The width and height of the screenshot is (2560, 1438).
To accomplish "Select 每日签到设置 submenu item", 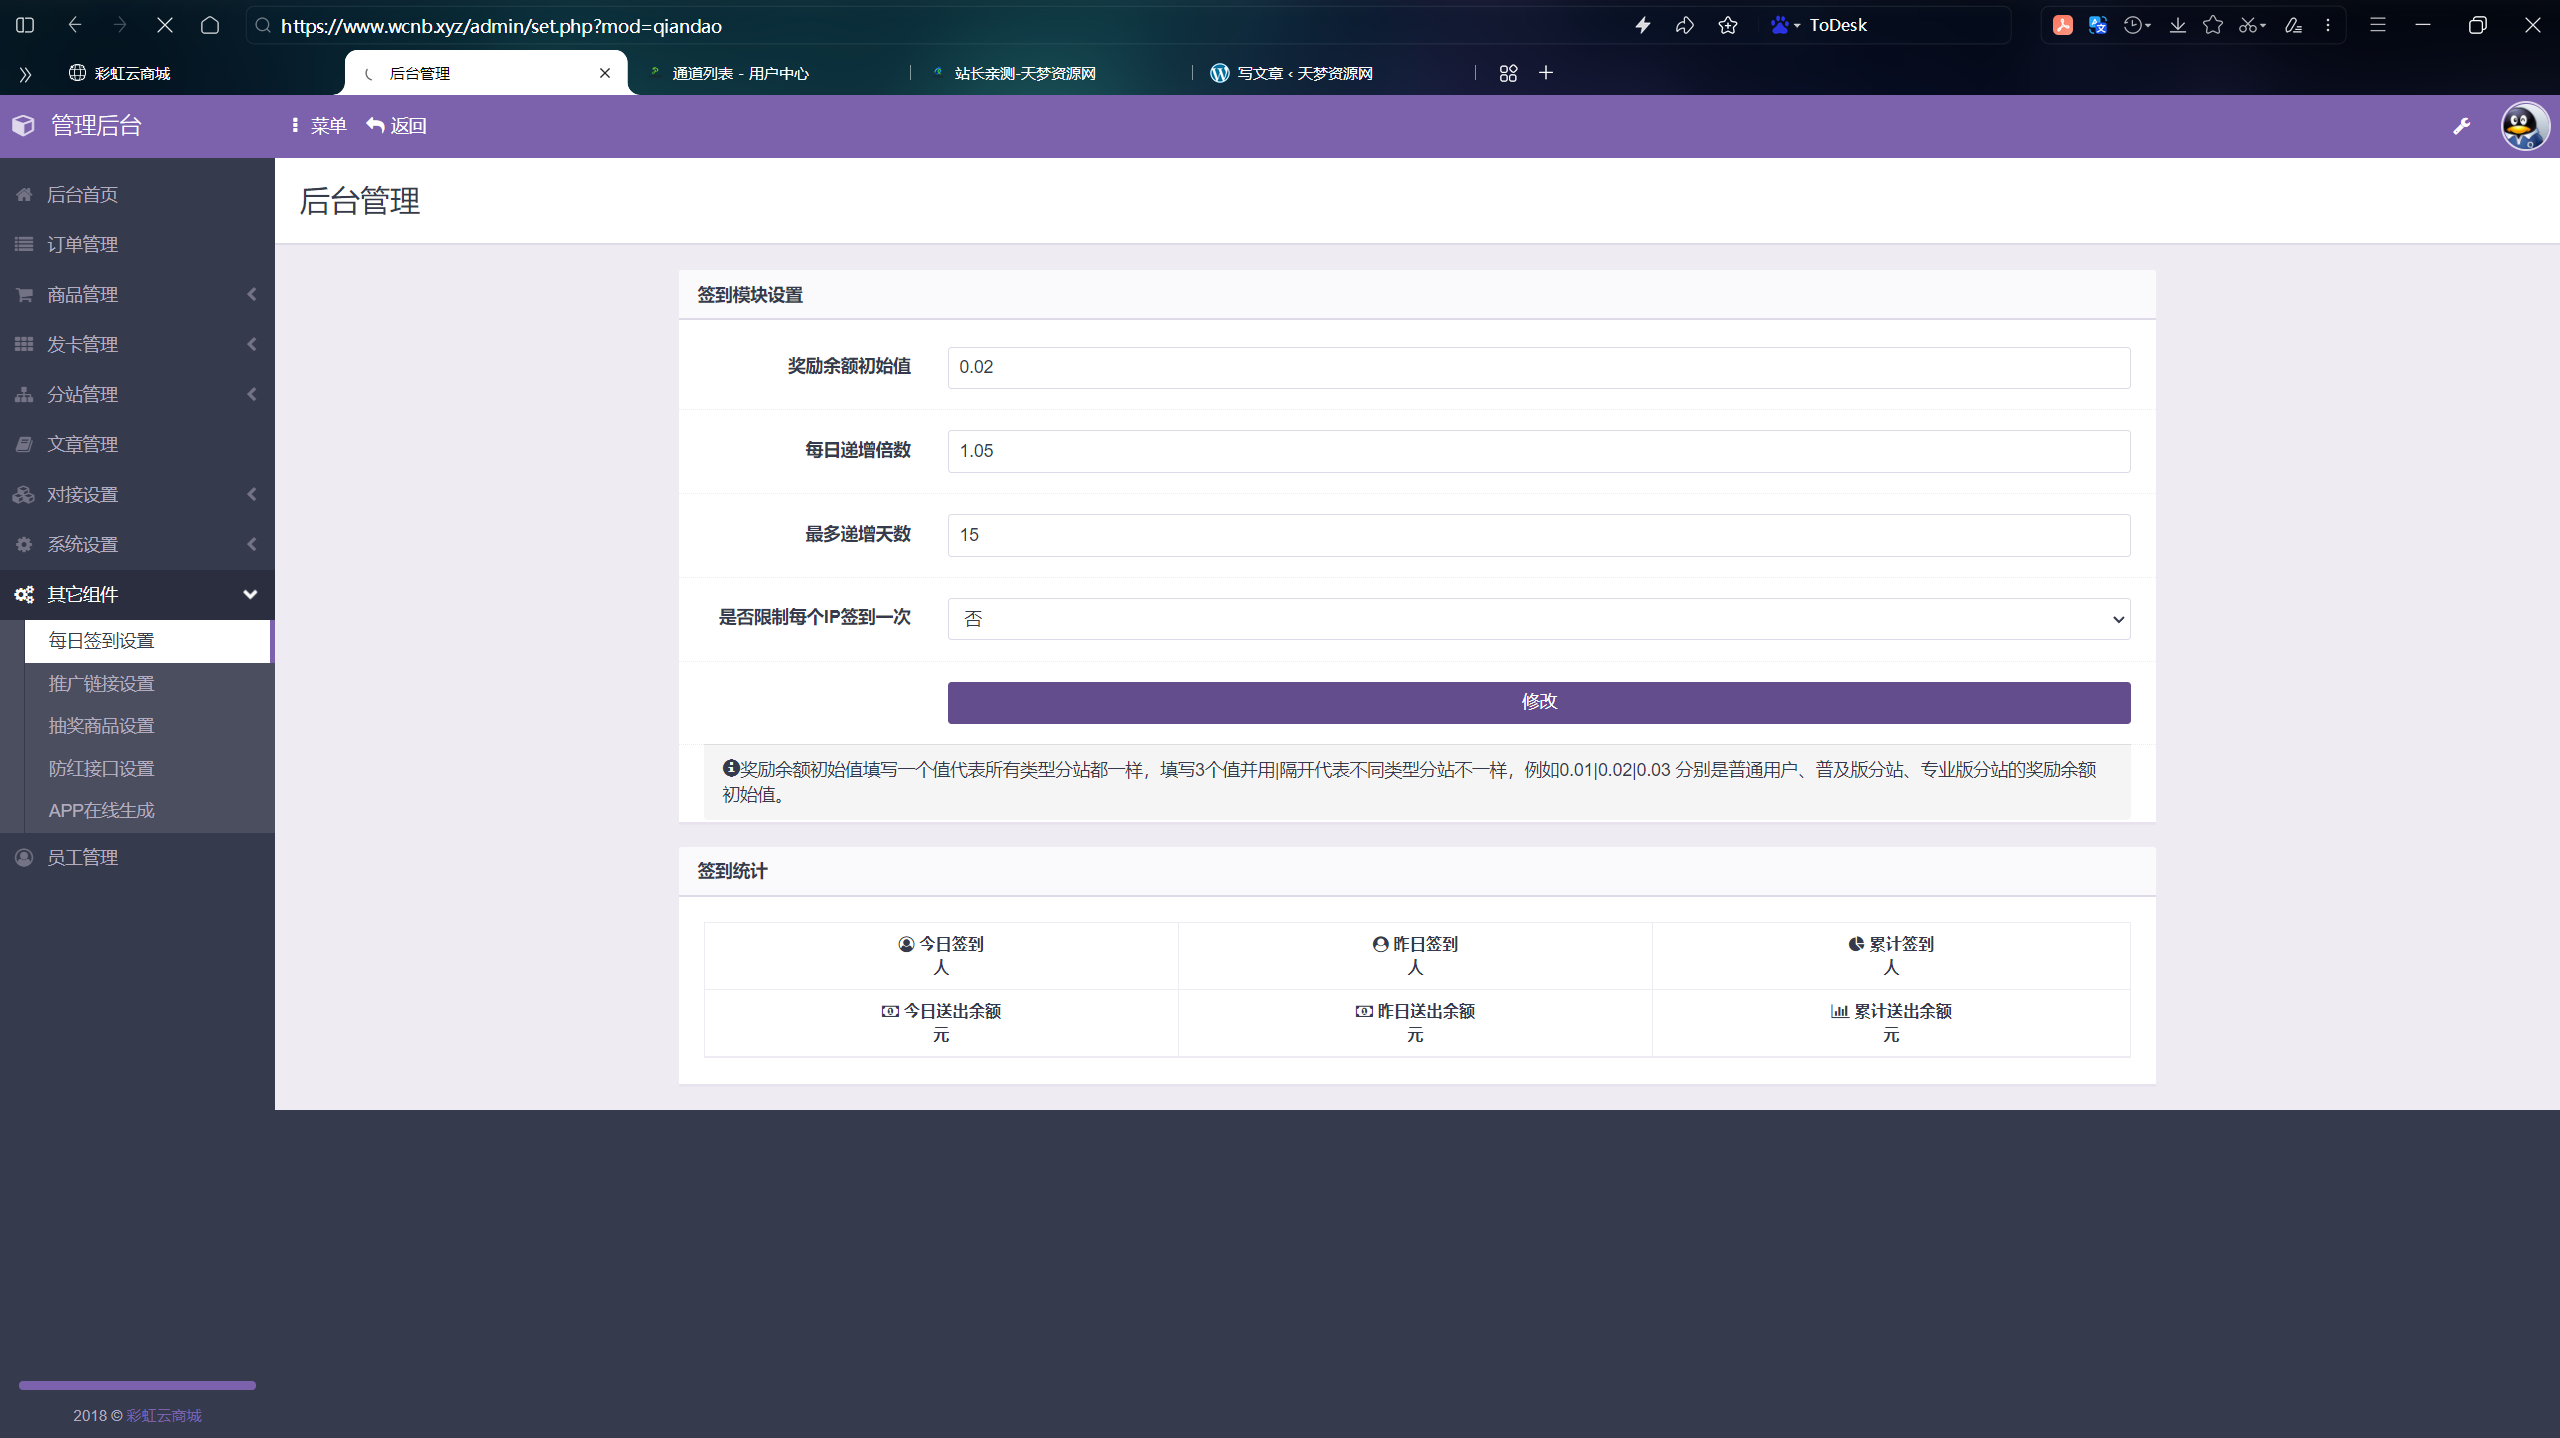I will click(148, 641).
